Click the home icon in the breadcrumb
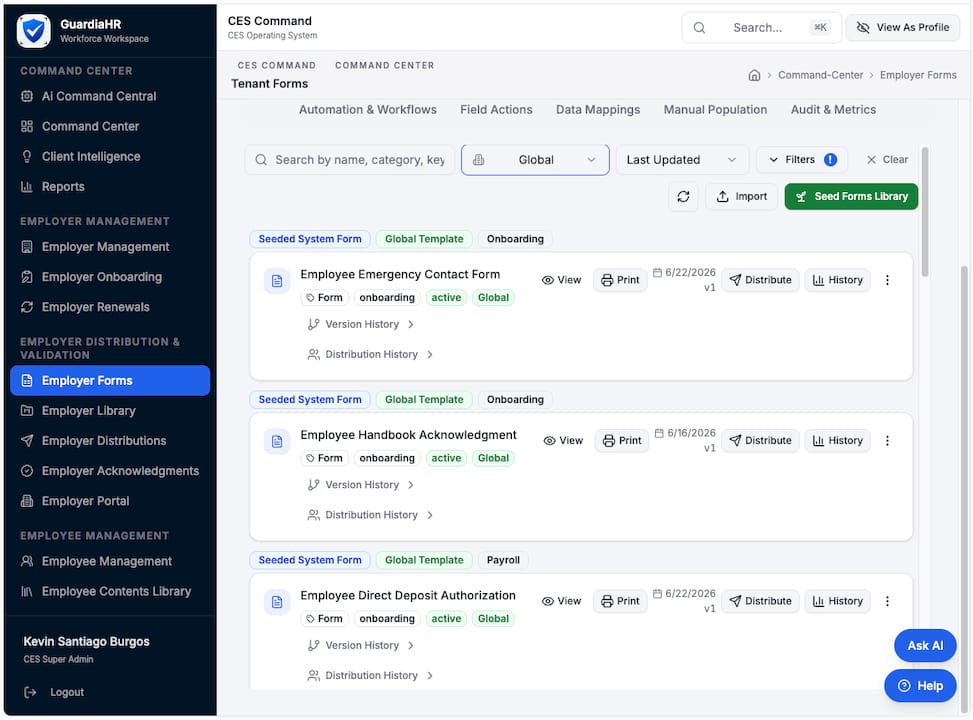973x720 pixels. tap(755, 75)
